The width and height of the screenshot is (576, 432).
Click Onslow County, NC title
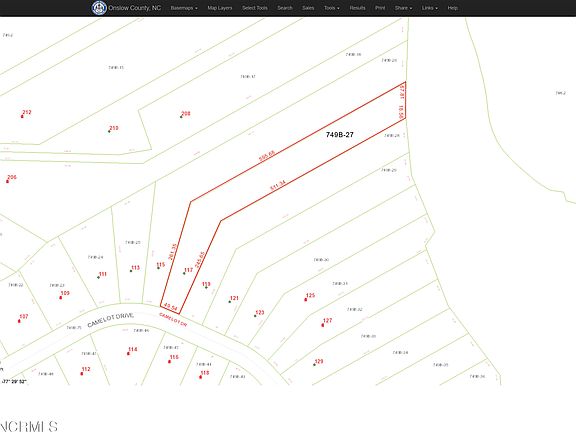click(x=134, y=8)
